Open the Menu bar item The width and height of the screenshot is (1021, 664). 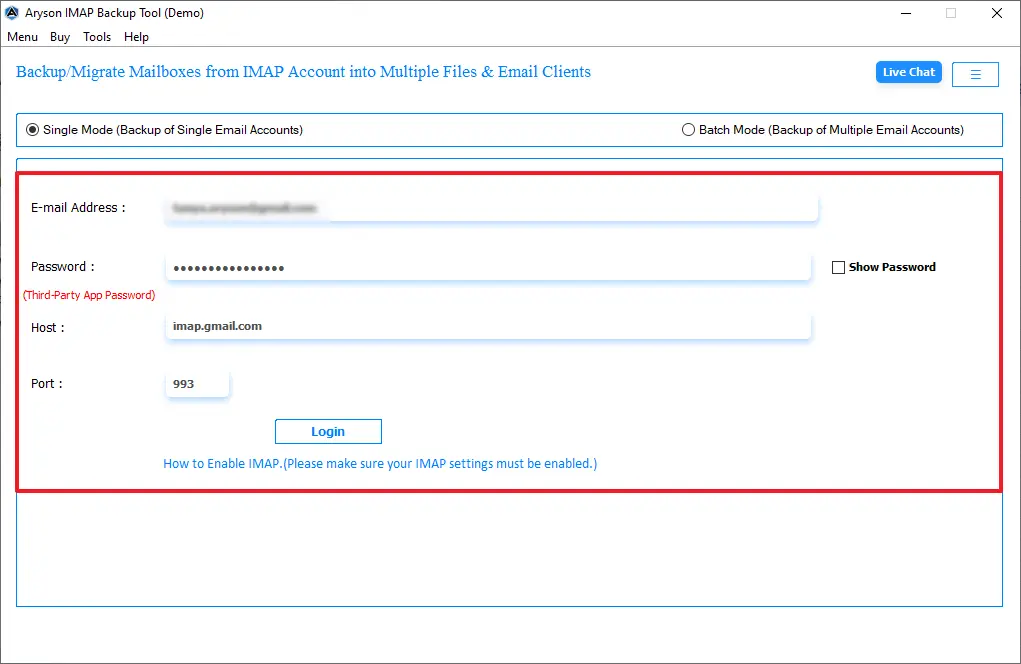pyautogui.click(x=22, y=37)
